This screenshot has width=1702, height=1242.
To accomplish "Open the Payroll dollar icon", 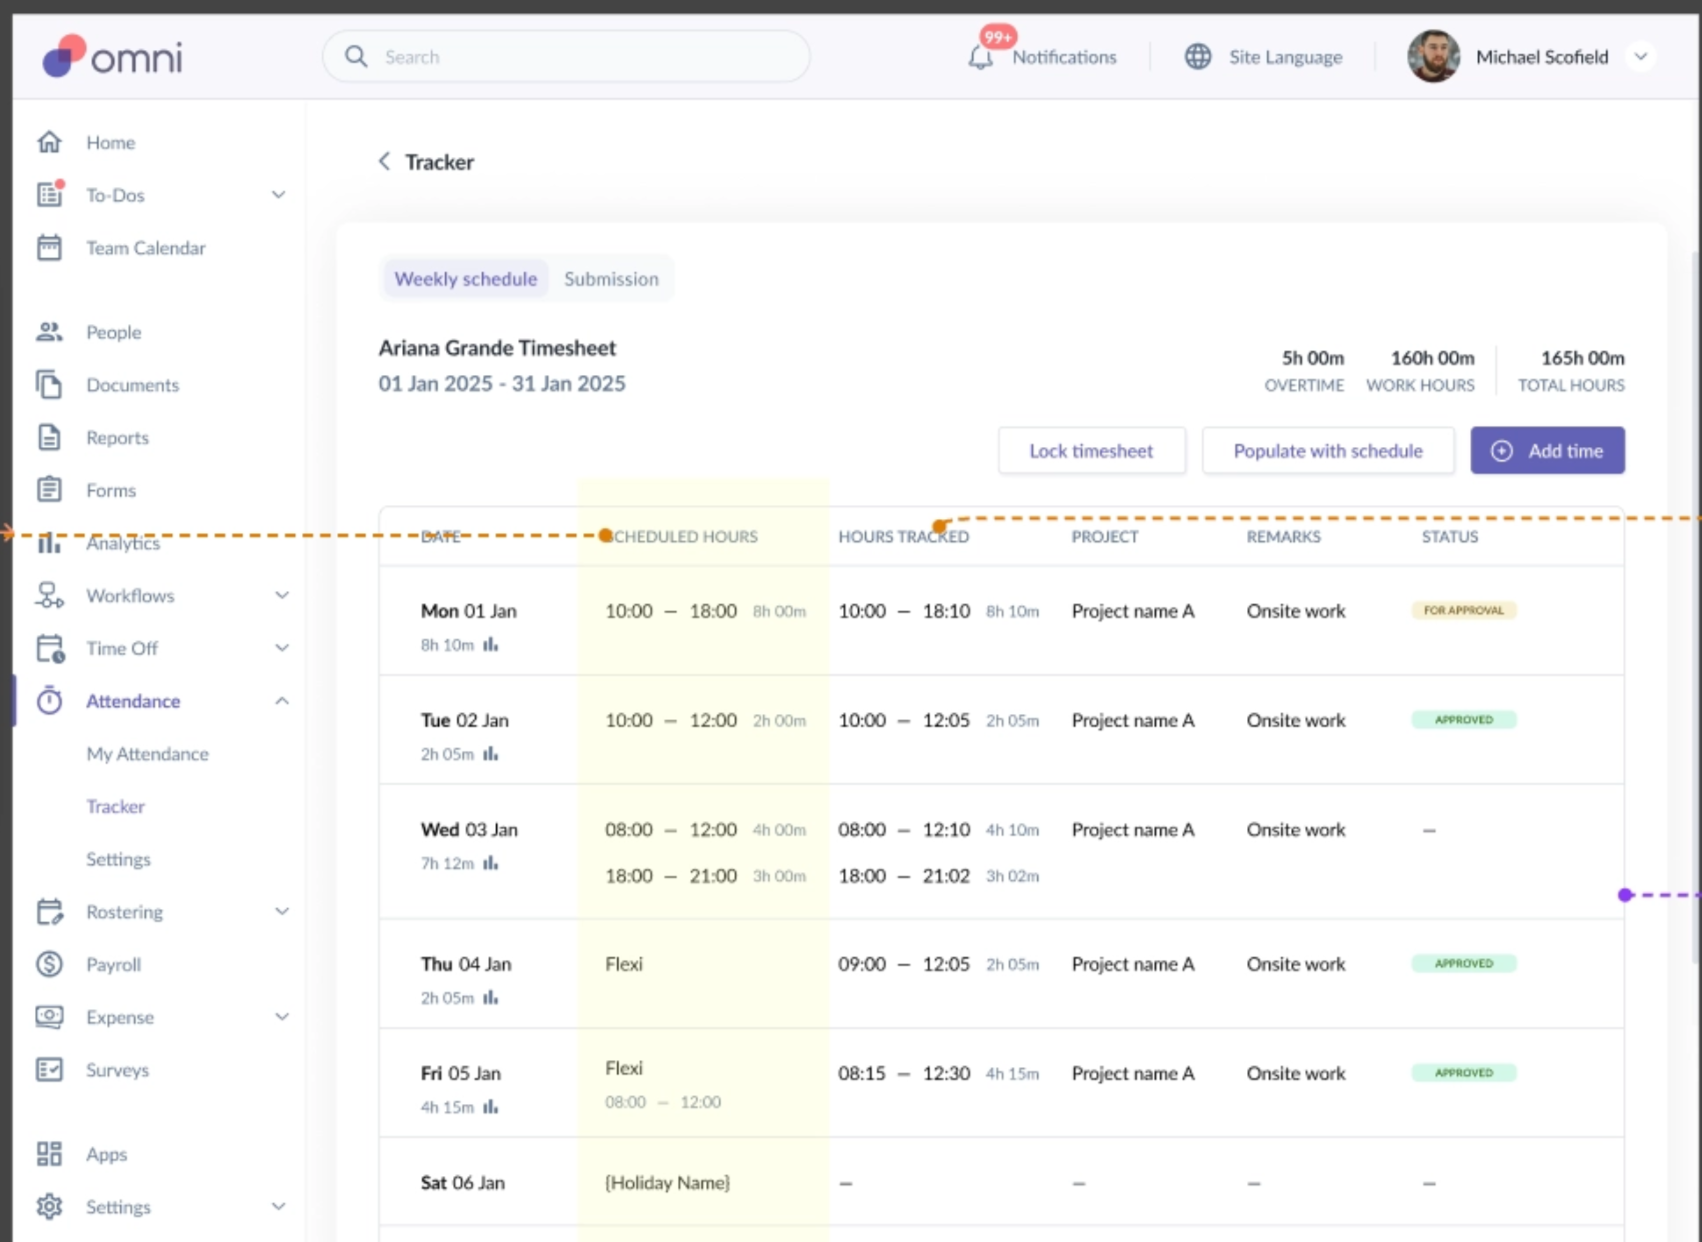I will pos(49,964).
